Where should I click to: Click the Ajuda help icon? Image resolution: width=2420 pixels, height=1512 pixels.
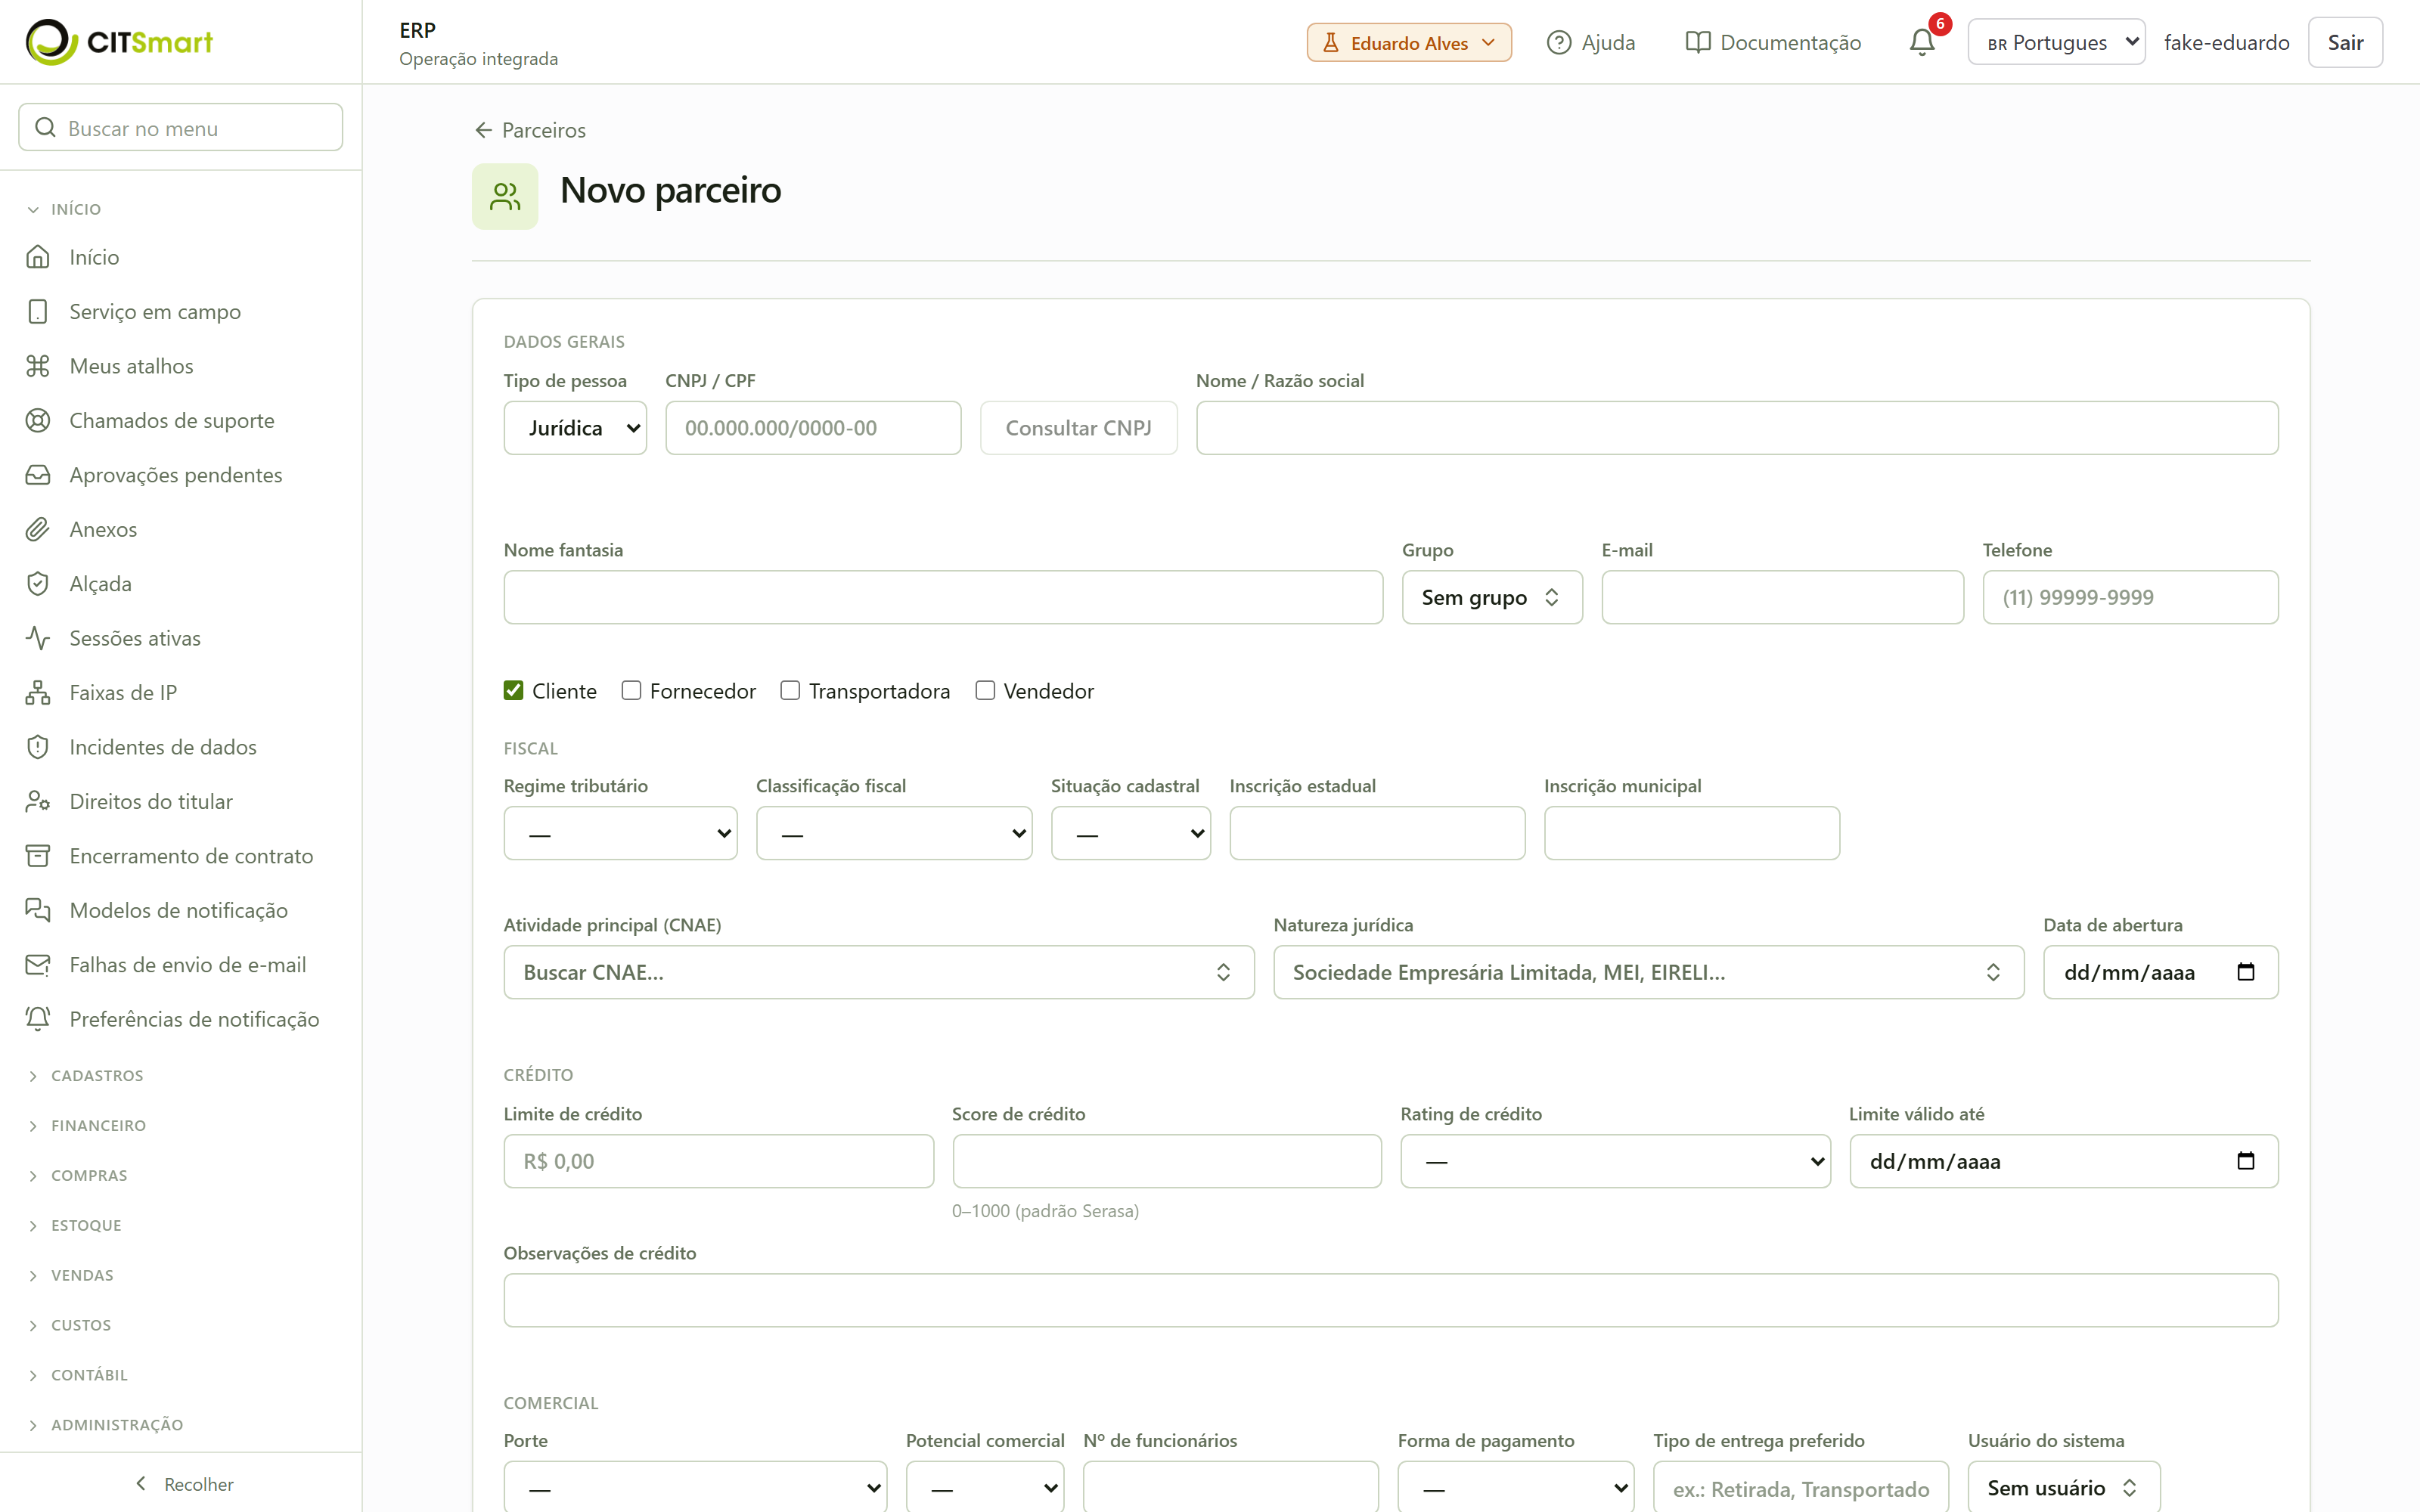pos(1558,42)
